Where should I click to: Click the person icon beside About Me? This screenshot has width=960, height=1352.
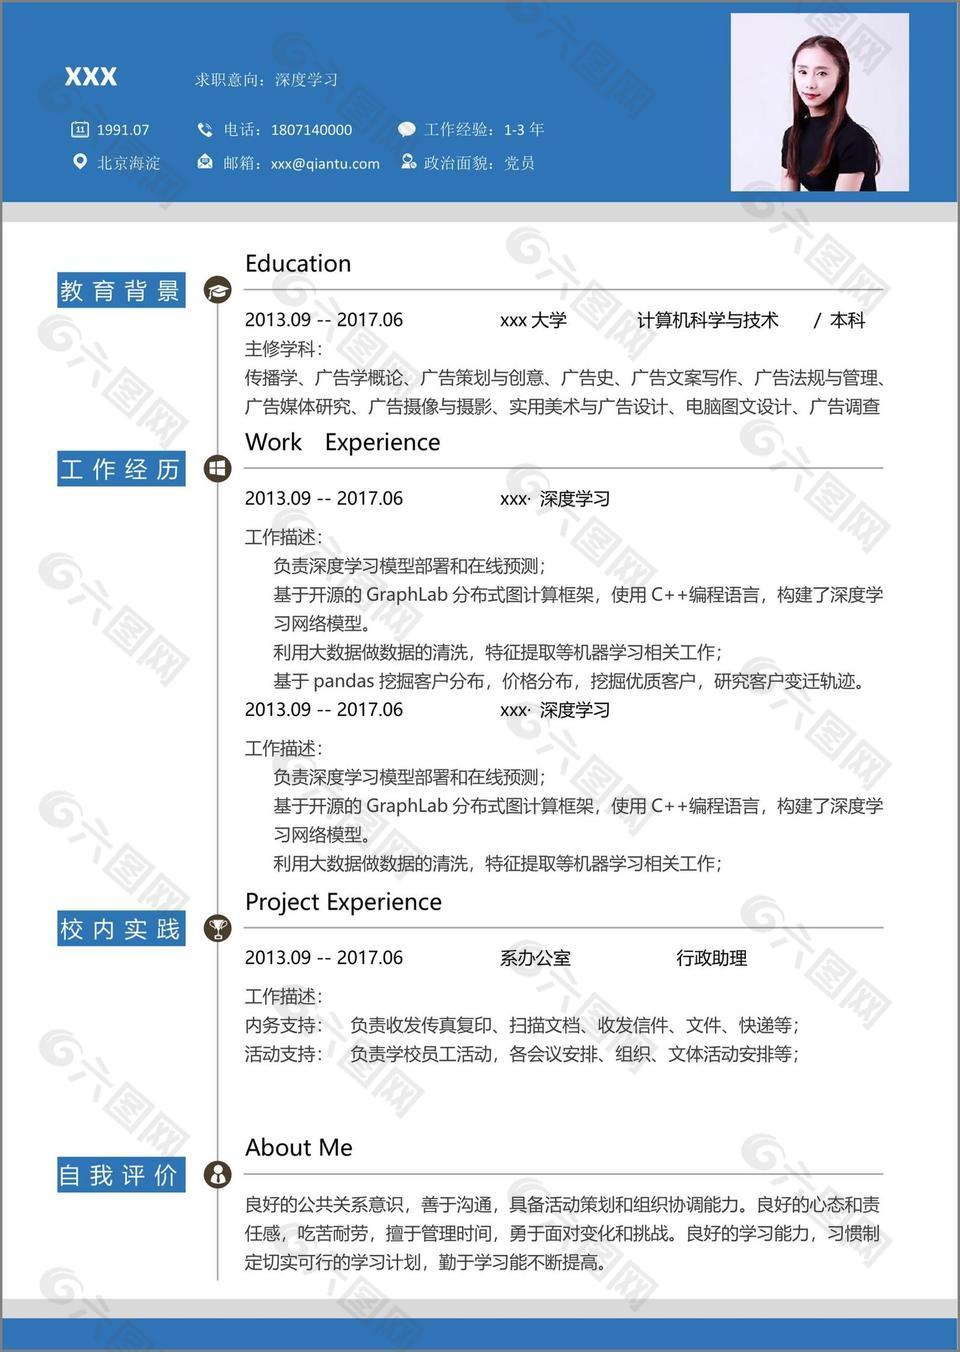click(x=218, y=1176)
